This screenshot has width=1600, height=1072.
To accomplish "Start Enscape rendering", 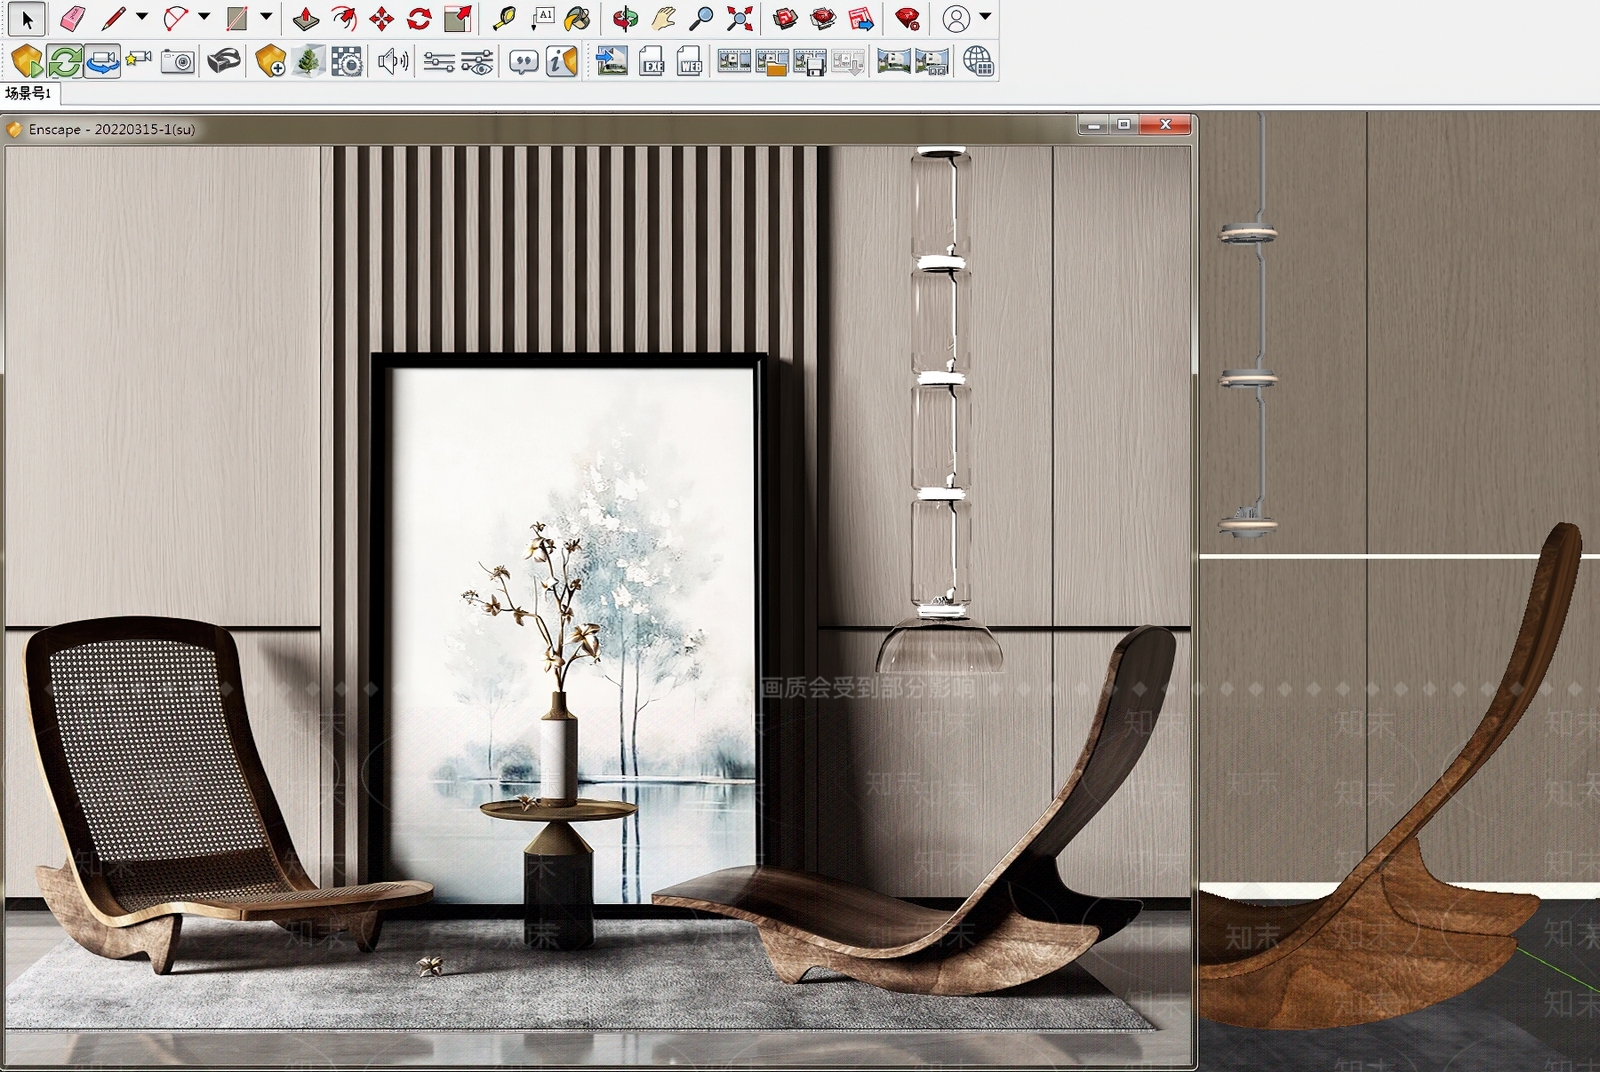I will point(27,62).
